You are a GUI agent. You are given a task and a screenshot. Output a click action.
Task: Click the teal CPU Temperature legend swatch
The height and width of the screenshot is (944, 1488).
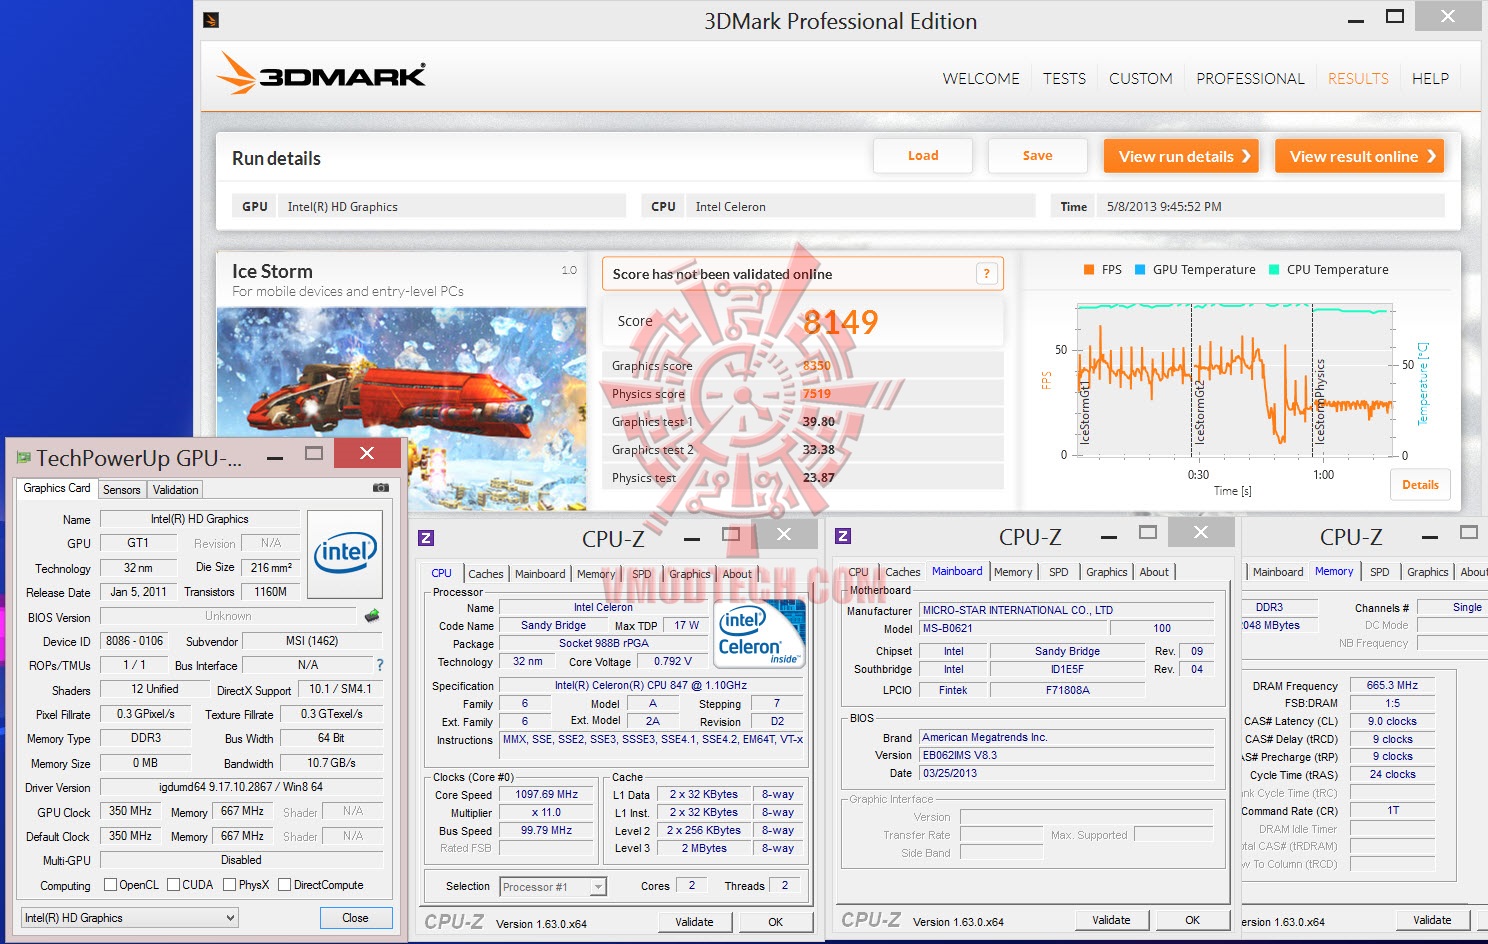pos(1274,269)
